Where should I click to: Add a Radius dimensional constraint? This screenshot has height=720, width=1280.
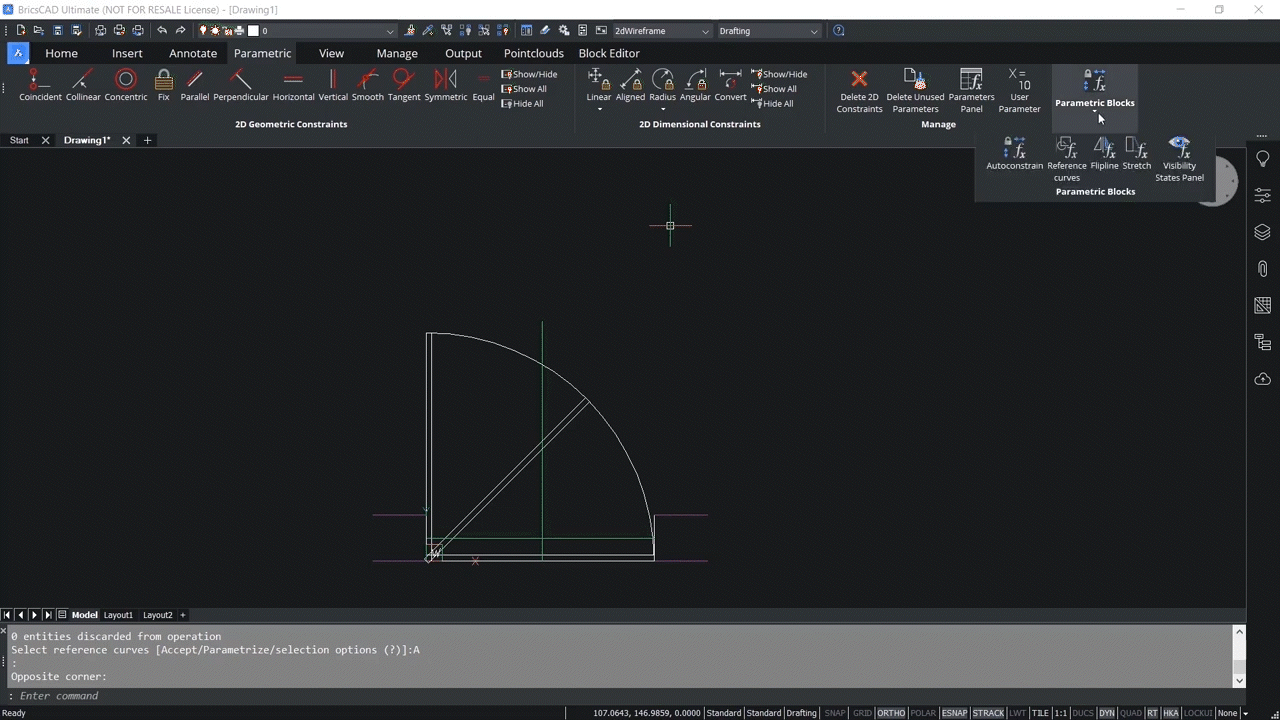(x=663, y=85)
